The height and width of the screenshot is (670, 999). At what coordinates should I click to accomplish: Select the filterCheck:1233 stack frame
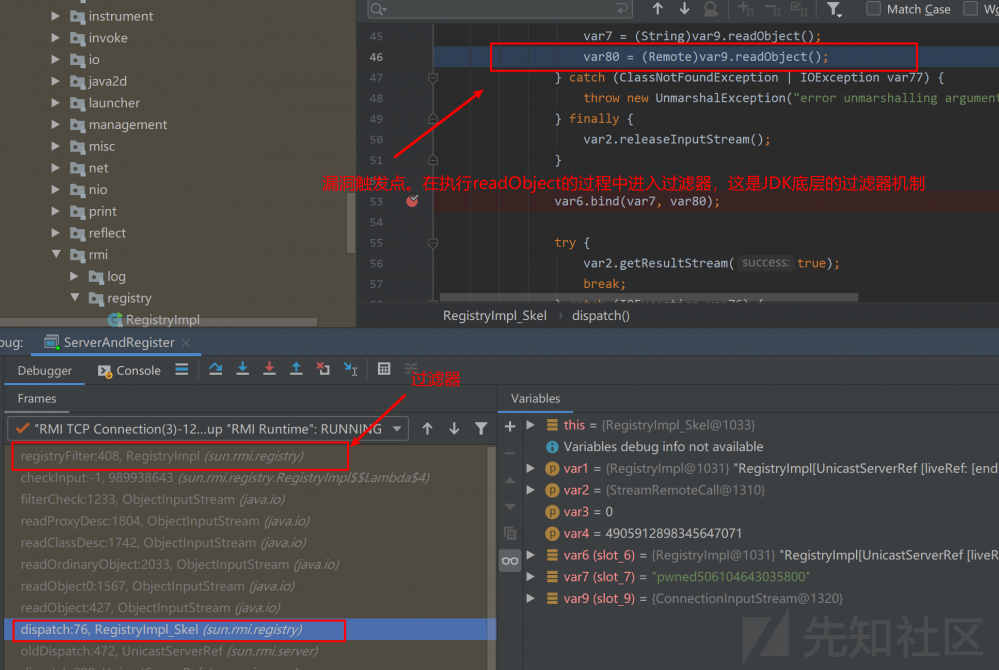250,499
